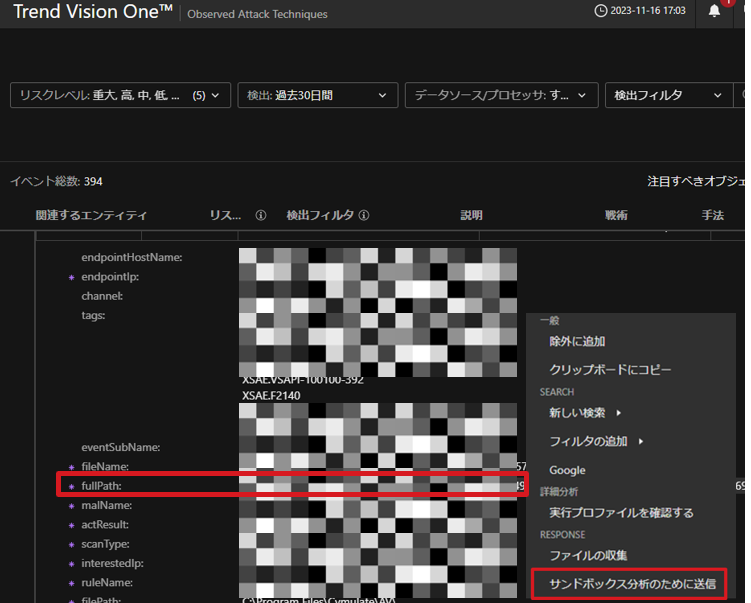This screenshot has height=603, width=751.
Task: Click the diamond icon beside fullPath
Action: tap(71, 486)
